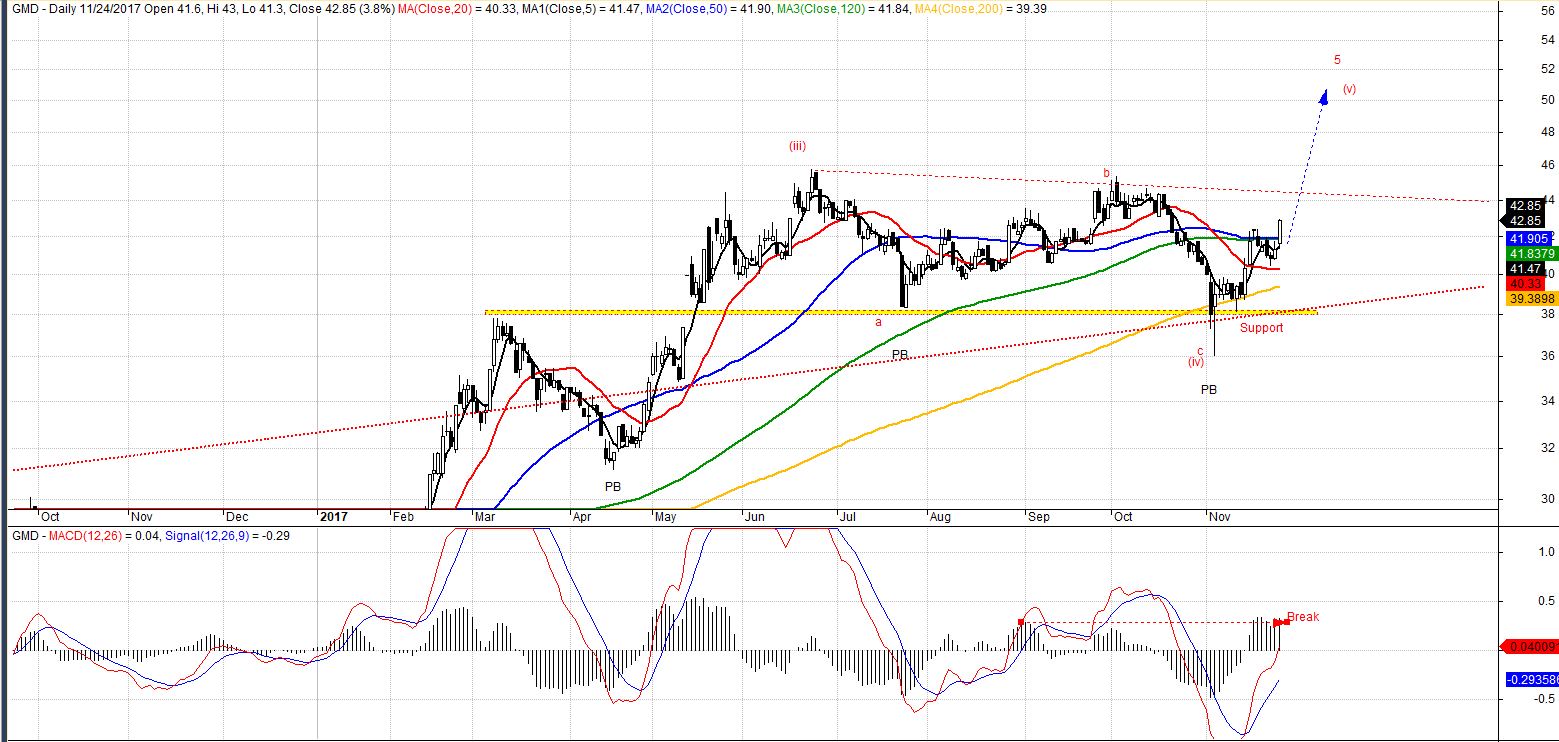Select the blue Signal value tag

1532,680
